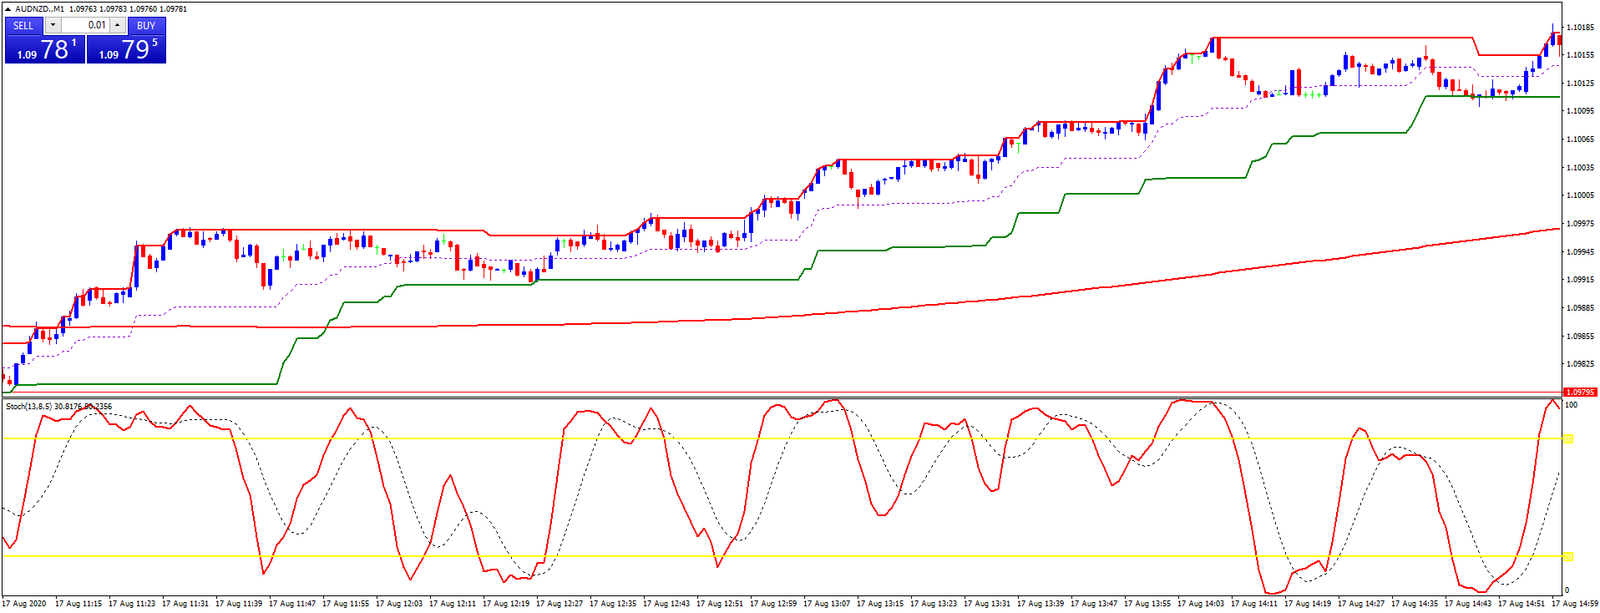Click the 100 value on stochastic scale
The height and width of the screenshot is (613, 1600).
click(1571, 405)
